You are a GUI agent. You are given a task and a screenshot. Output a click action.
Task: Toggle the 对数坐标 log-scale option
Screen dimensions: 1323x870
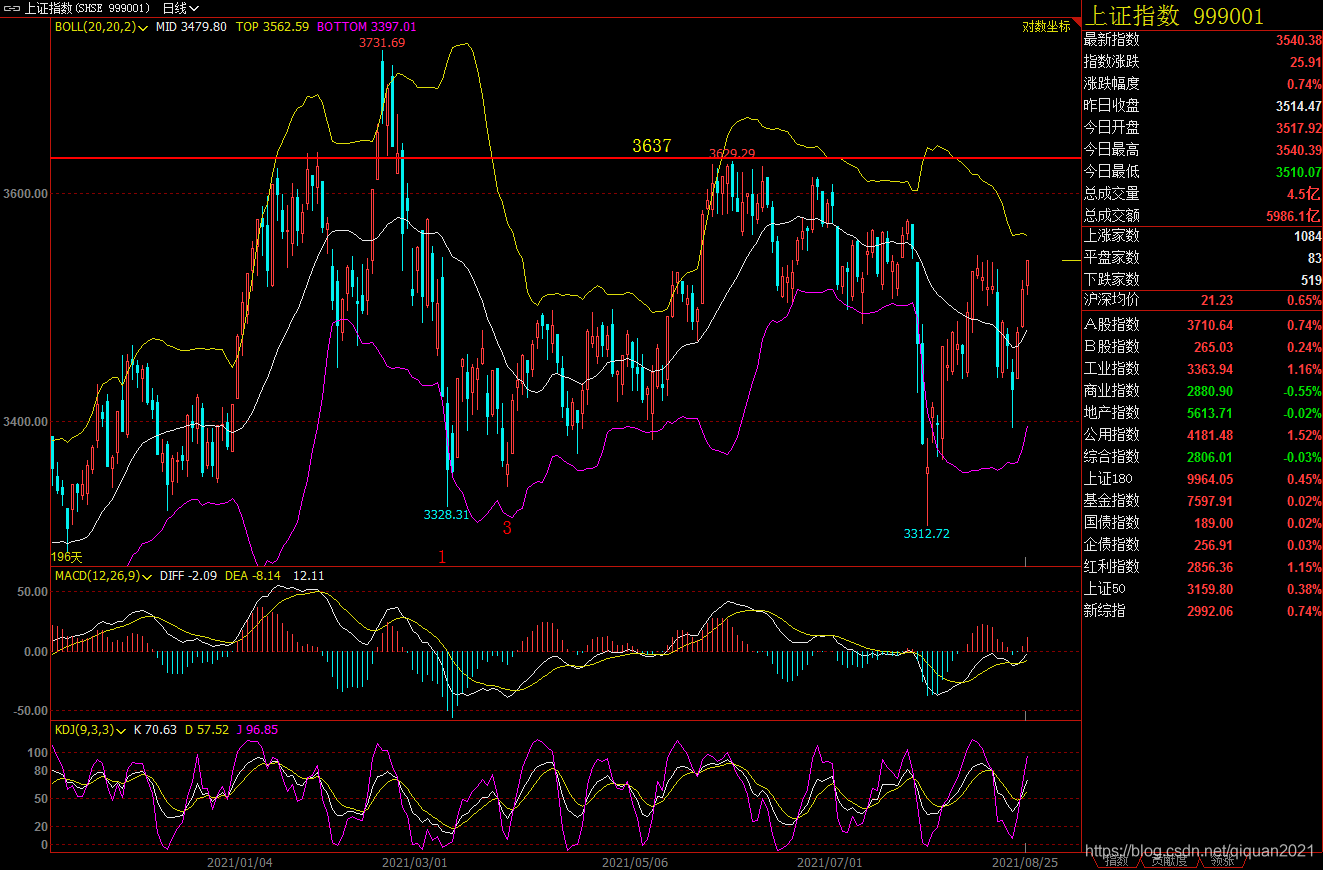(1046, 27)
